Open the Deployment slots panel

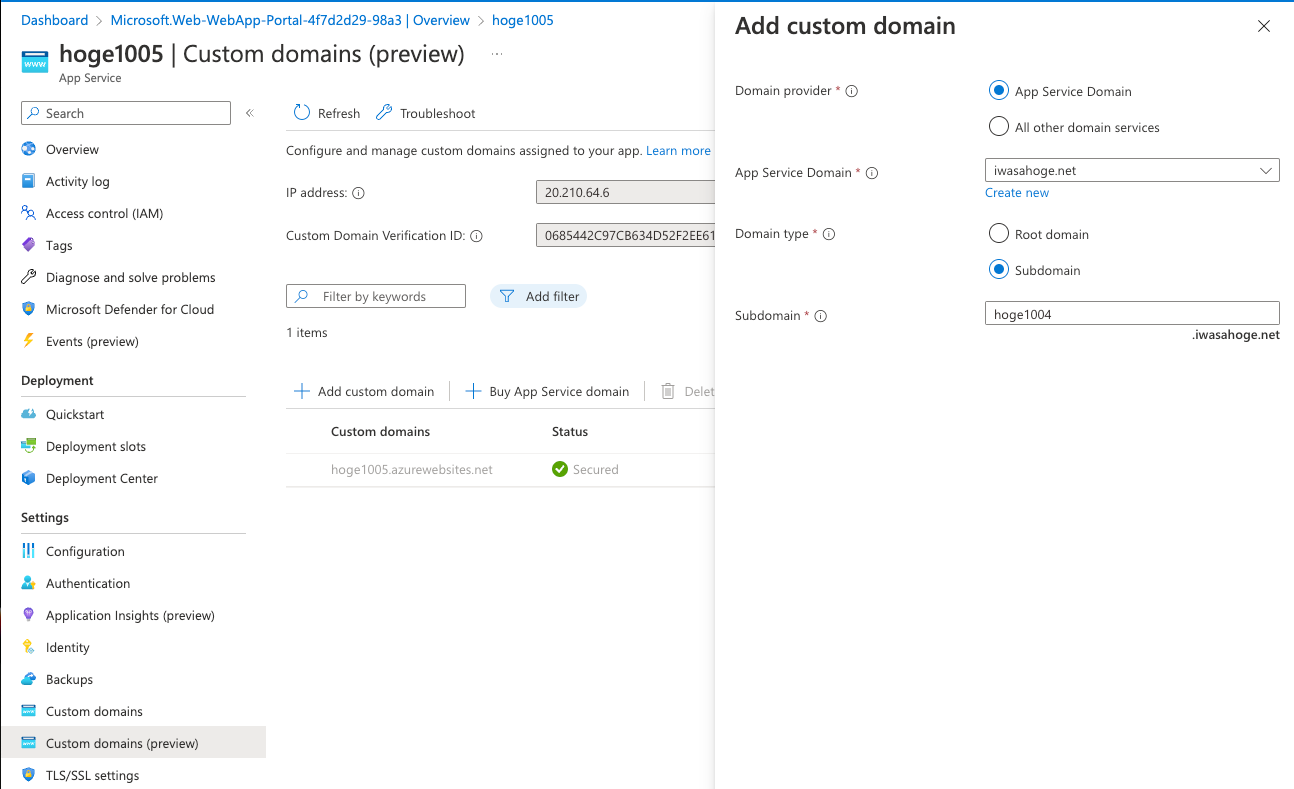(27, 446)
